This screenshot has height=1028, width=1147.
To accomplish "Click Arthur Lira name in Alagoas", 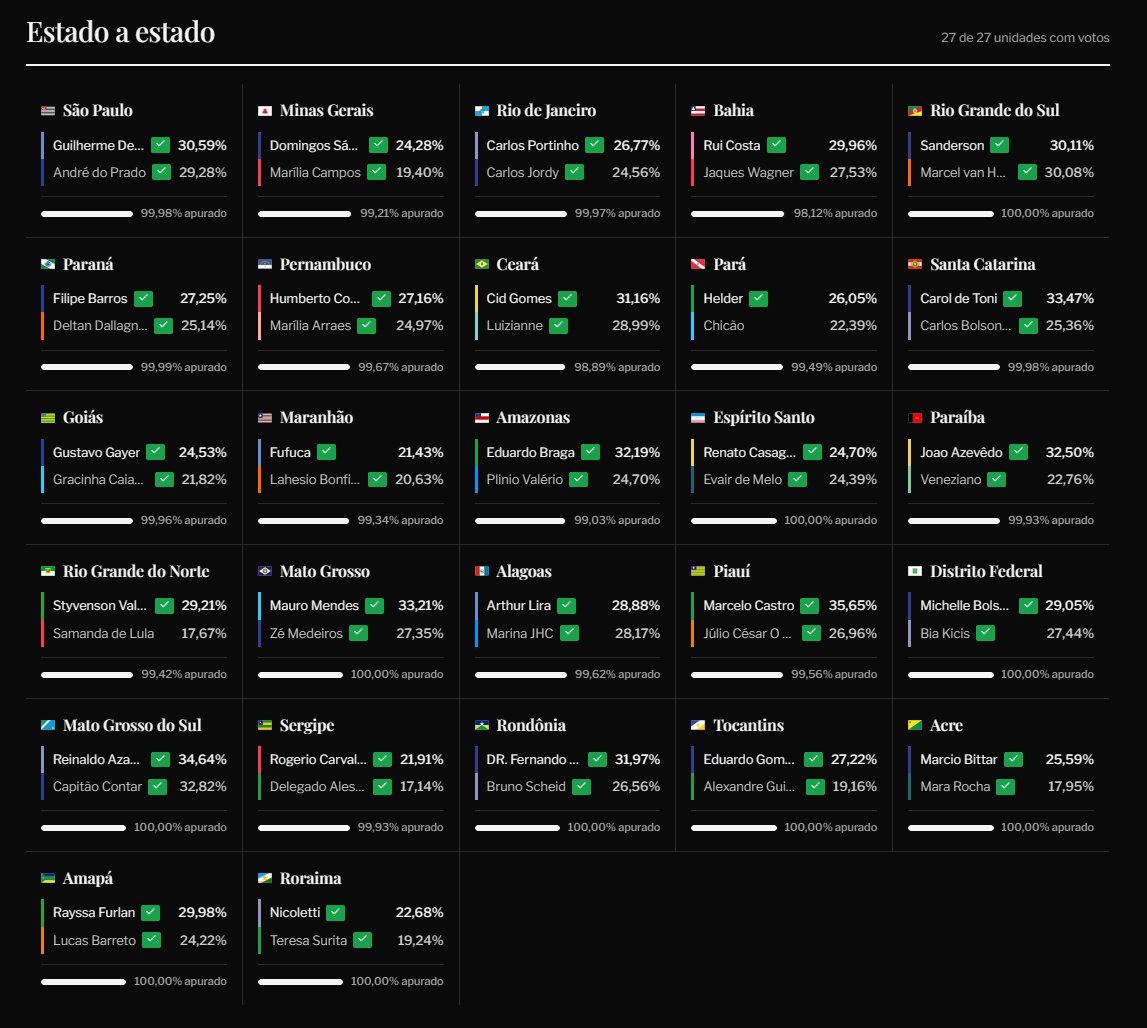I will point(519,605).
